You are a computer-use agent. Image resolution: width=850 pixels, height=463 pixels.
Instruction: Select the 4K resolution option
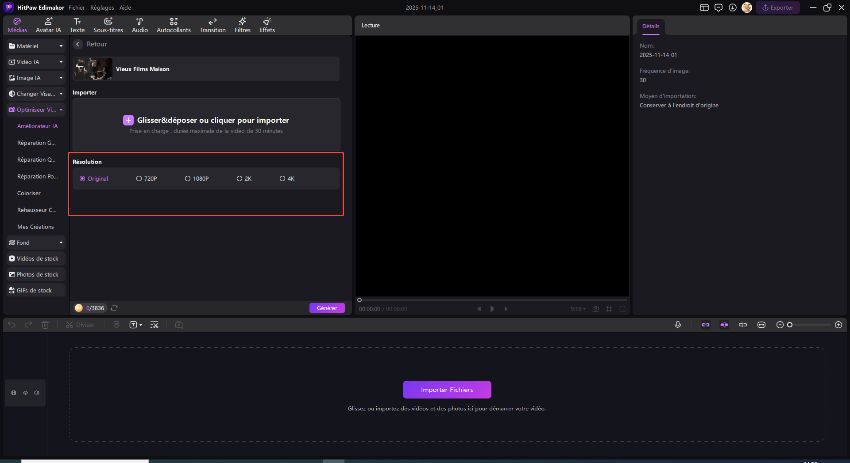(287, 178)
